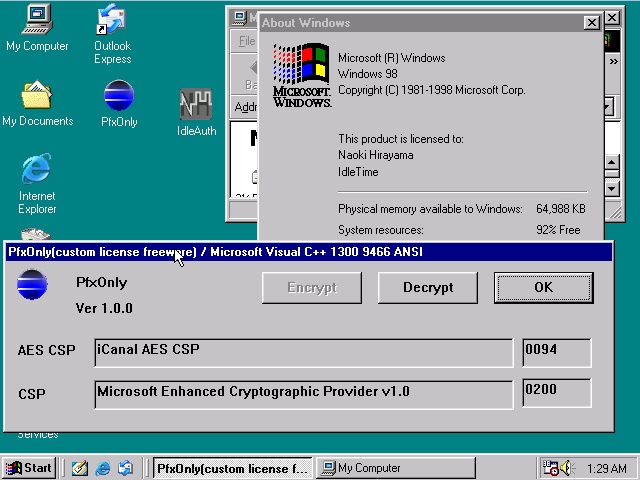The image size is (640, 480).
Task: Click the PfxOnly logo inside the dialog
Action: pyautogui.click(x=32, y=284)
